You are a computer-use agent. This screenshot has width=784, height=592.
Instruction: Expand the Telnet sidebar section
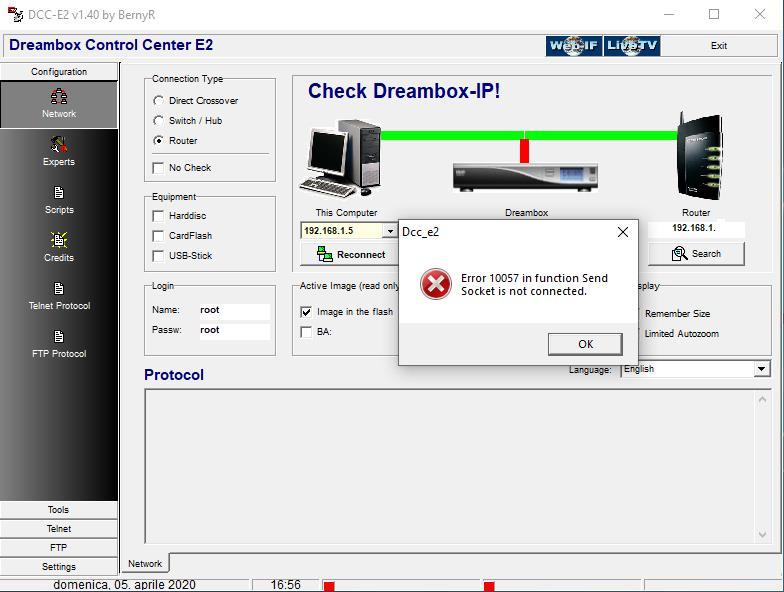(x=58, y=528)
